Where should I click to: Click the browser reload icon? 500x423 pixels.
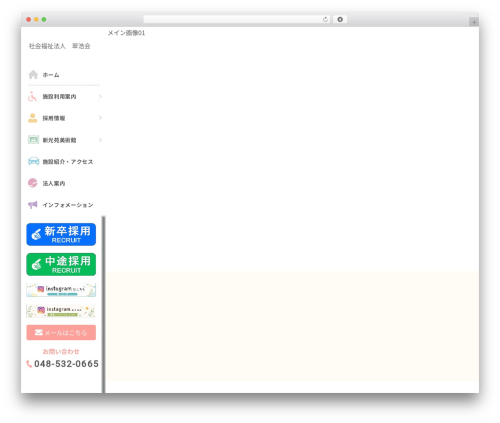click(325, 20)
